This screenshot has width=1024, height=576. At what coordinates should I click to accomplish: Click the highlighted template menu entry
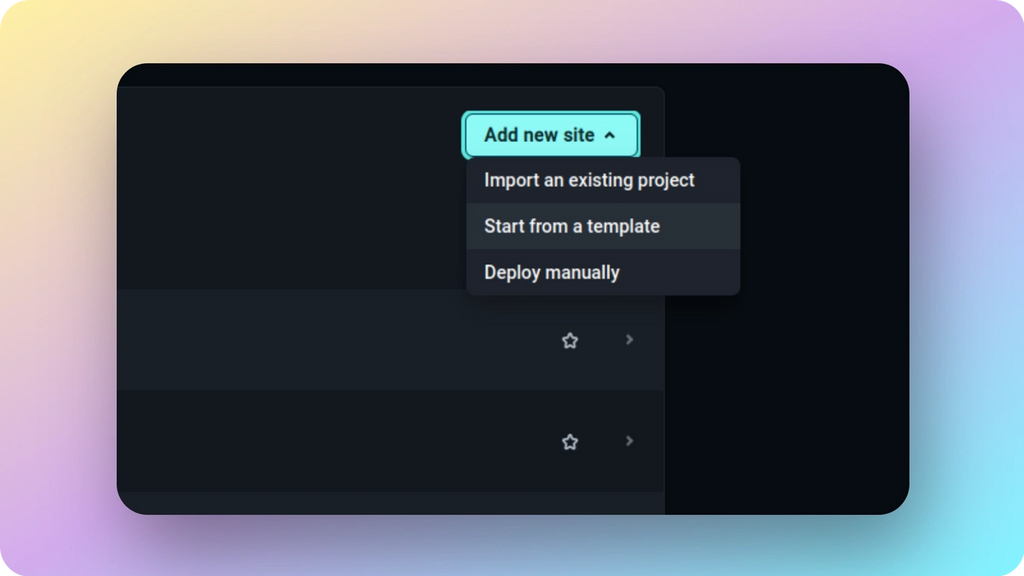603,226
